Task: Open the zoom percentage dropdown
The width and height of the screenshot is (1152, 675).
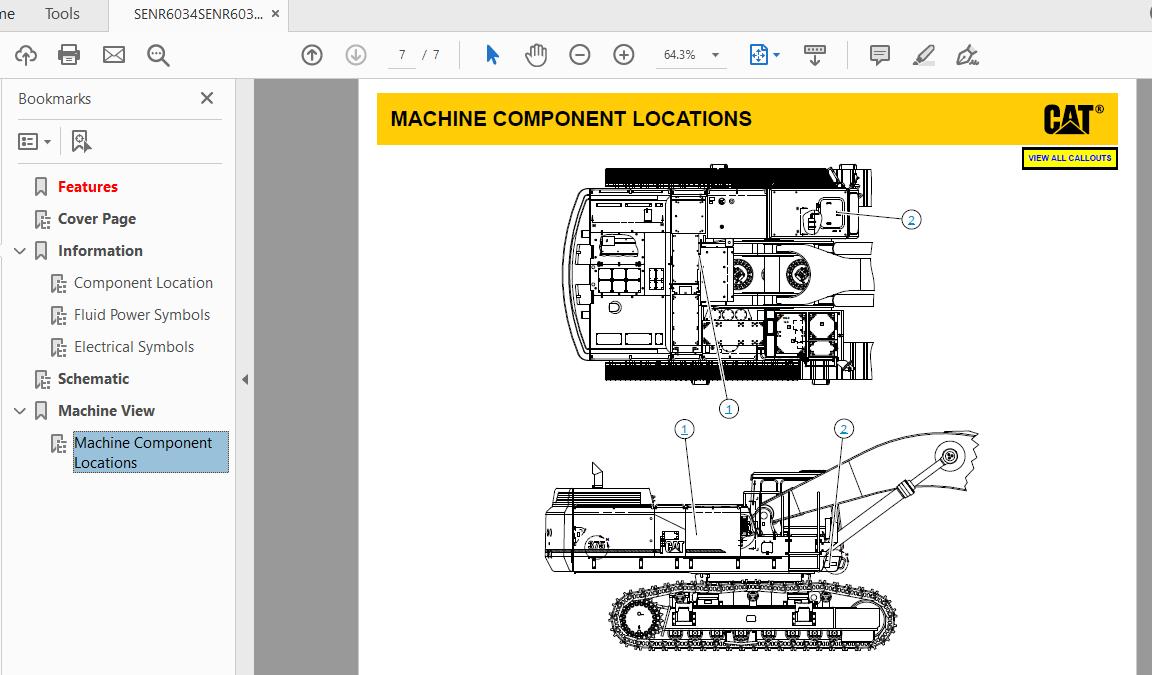Action: point(714,55)
